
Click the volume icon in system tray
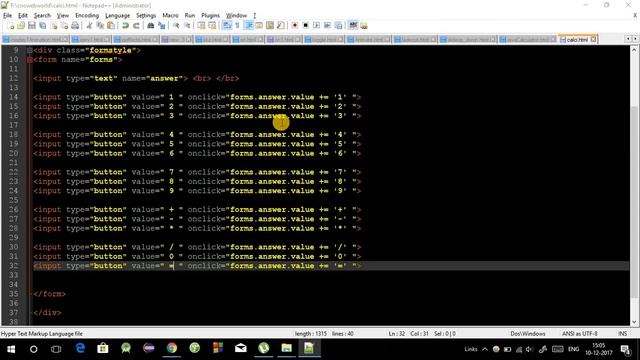point(529,349)
